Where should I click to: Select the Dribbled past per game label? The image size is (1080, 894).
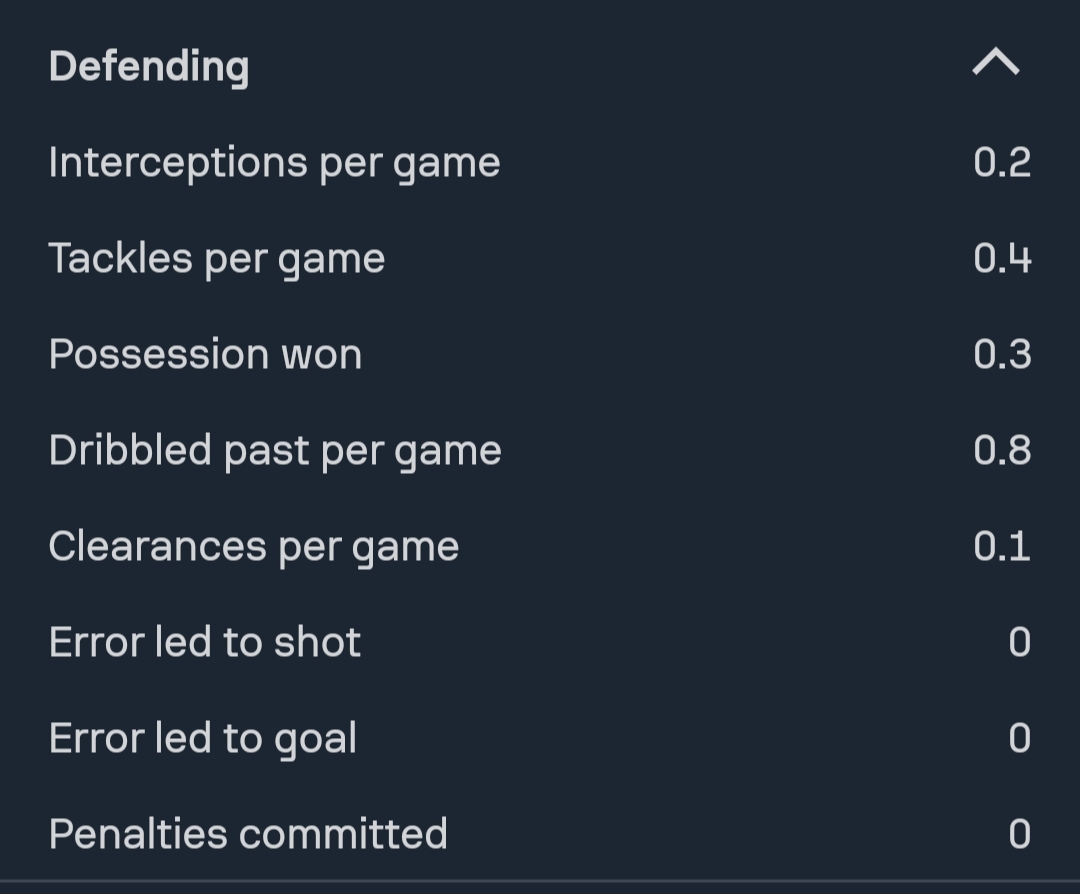tap(275, 450)
